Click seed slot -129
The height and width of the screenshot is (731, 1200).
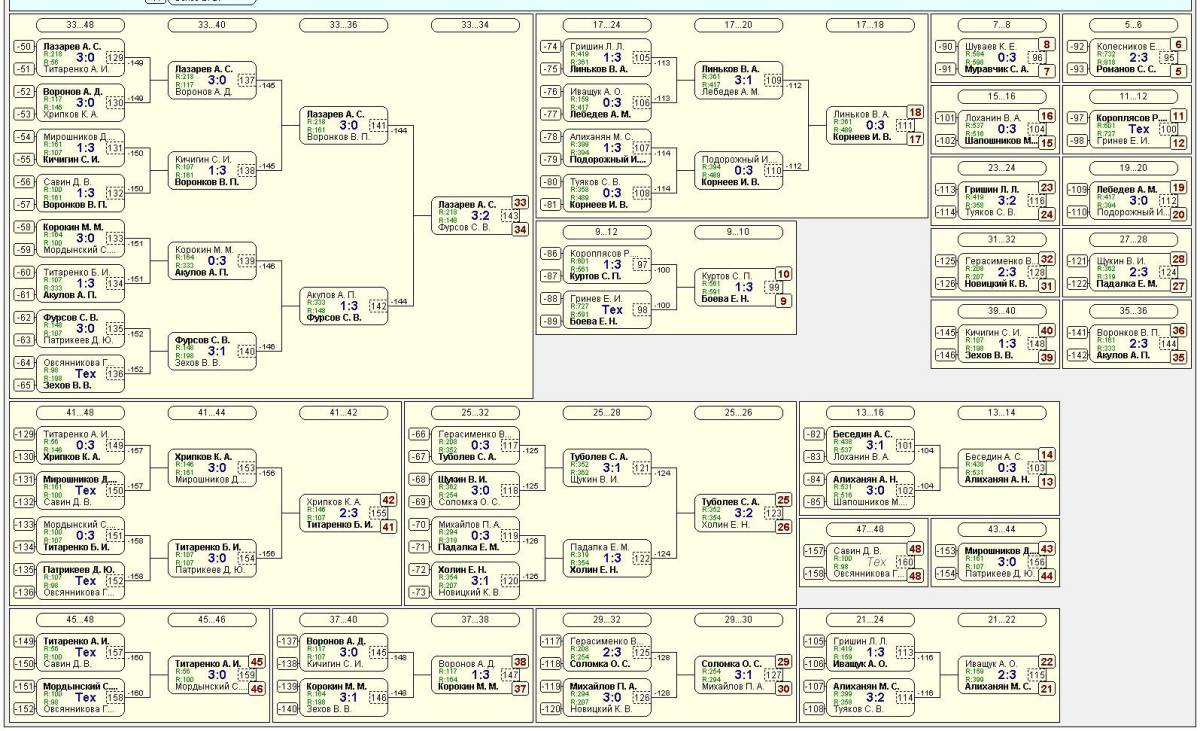point(23,434)
